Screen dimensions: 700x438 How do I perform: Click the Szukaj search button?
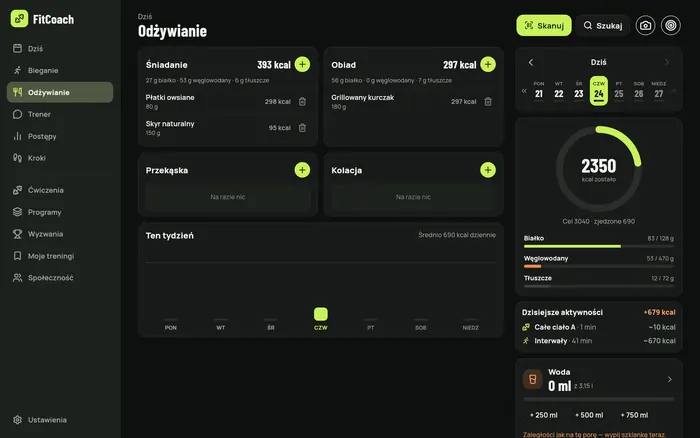(x=603, y=25)
